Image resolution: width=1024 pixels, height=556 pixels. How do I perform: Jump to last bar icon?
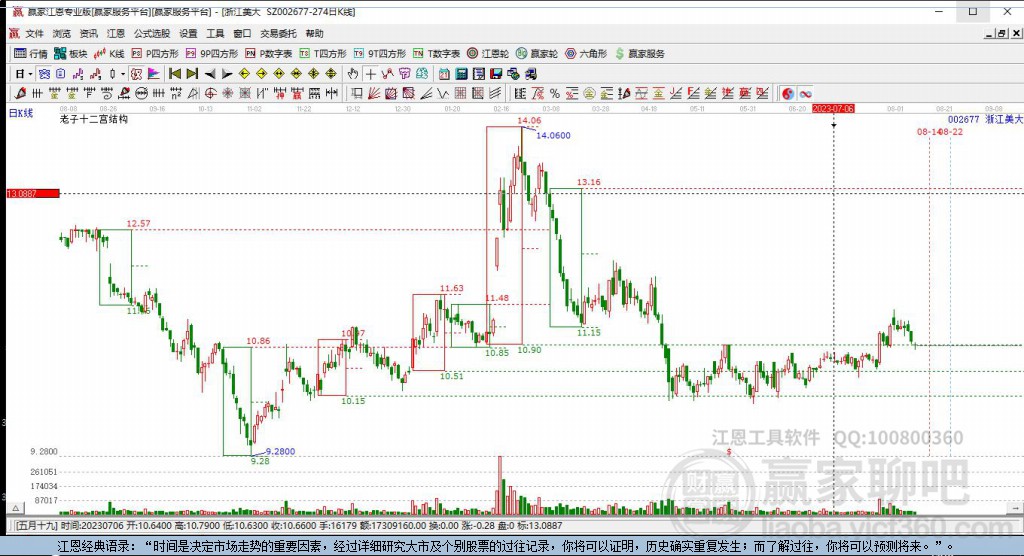click(192, 74)
